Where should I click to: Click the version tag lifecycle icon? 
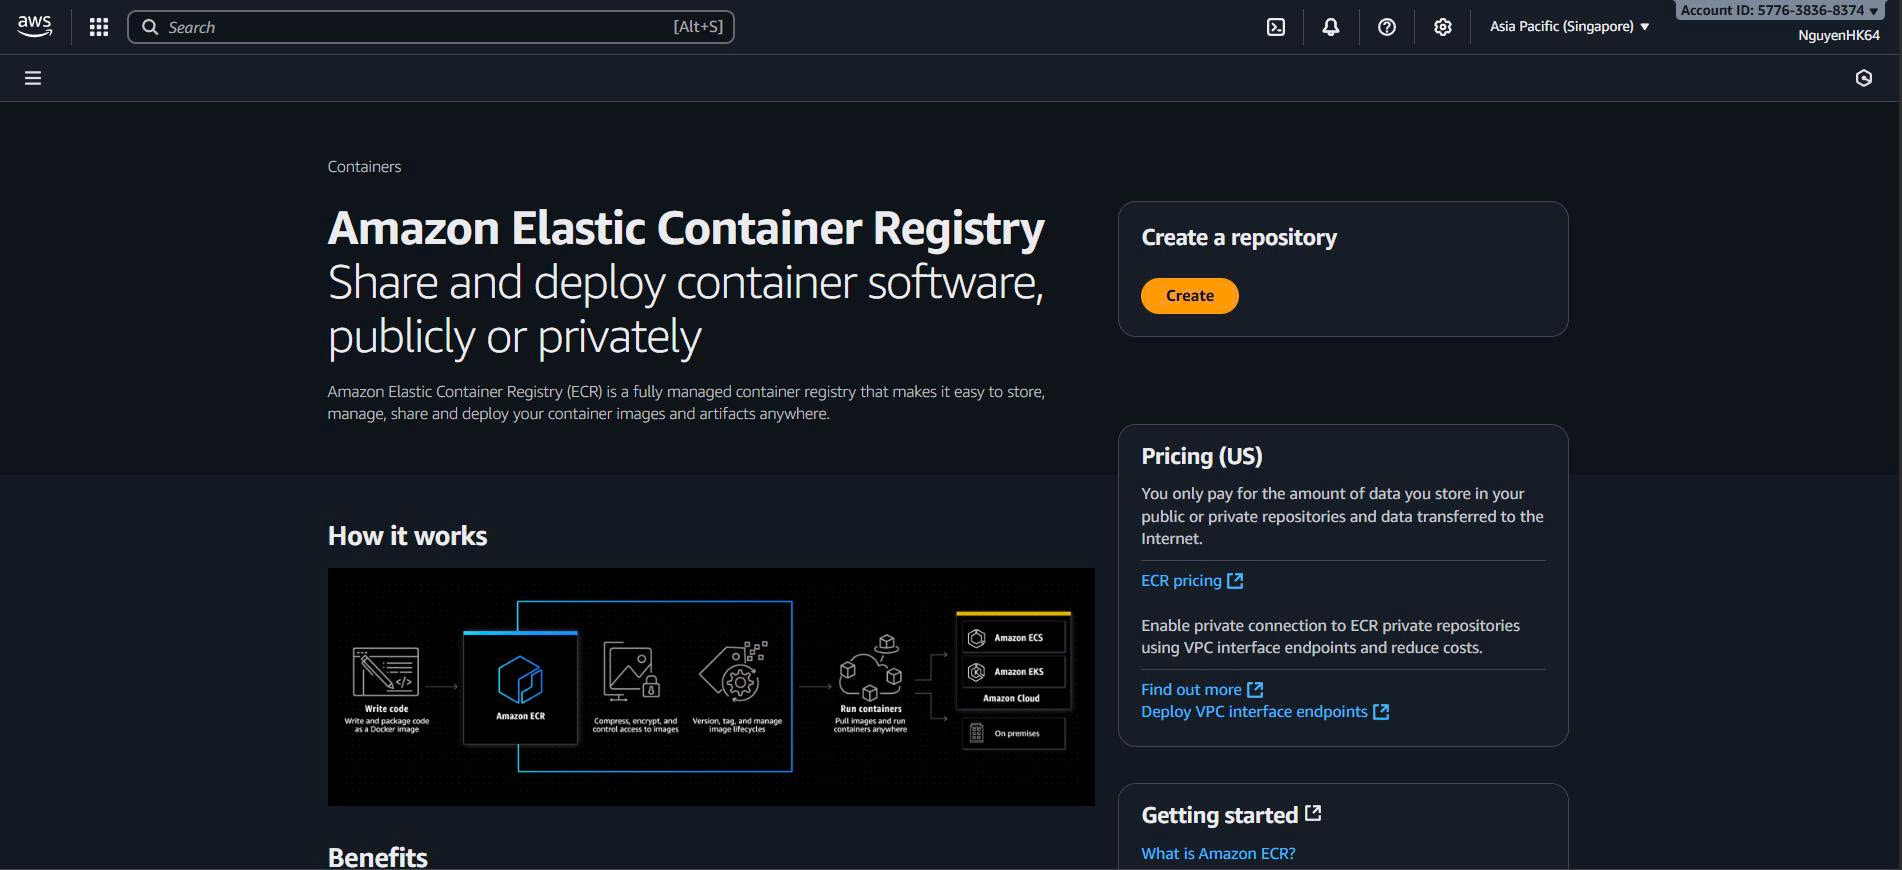pos(734,671)
